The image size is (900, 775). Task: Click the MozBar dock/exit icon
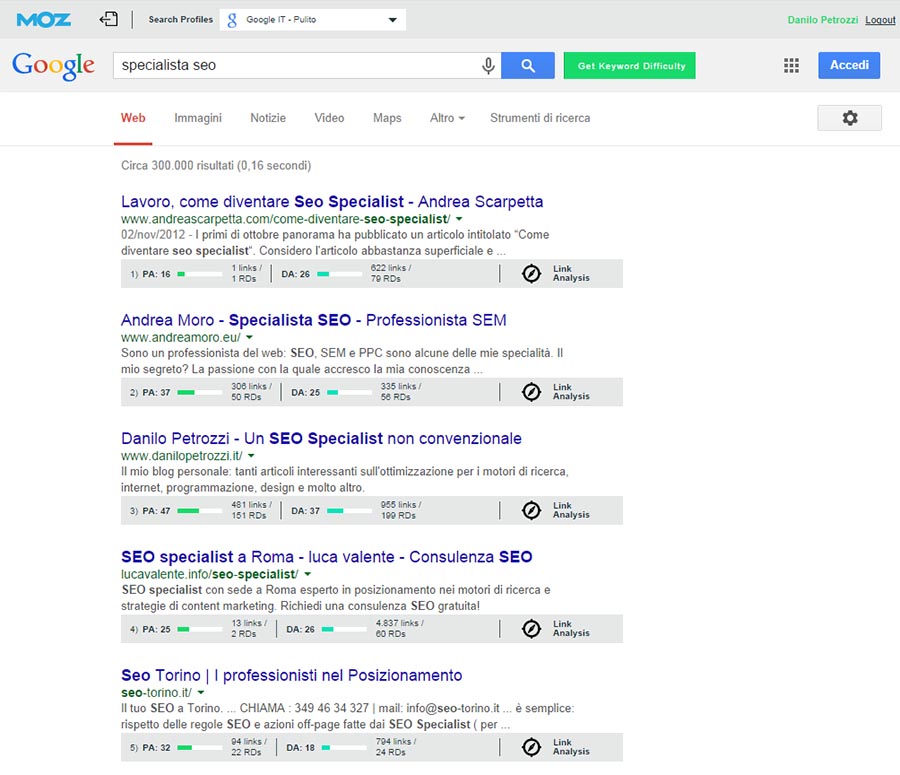[x=109, y=19]
